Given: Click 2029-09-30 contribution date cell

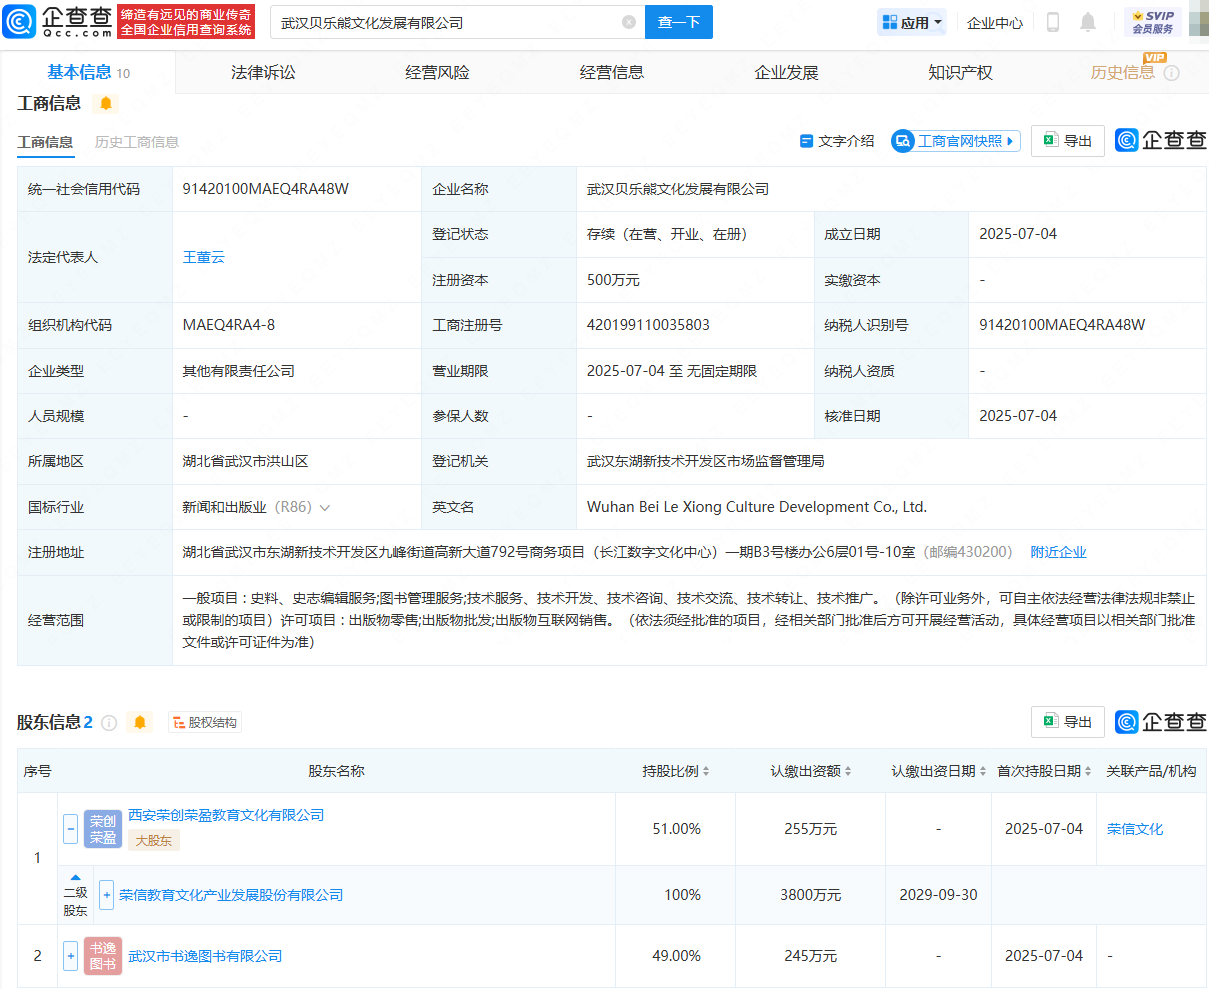Looking at the screenshot, I should pyautogui.click(x=938, y=895).
